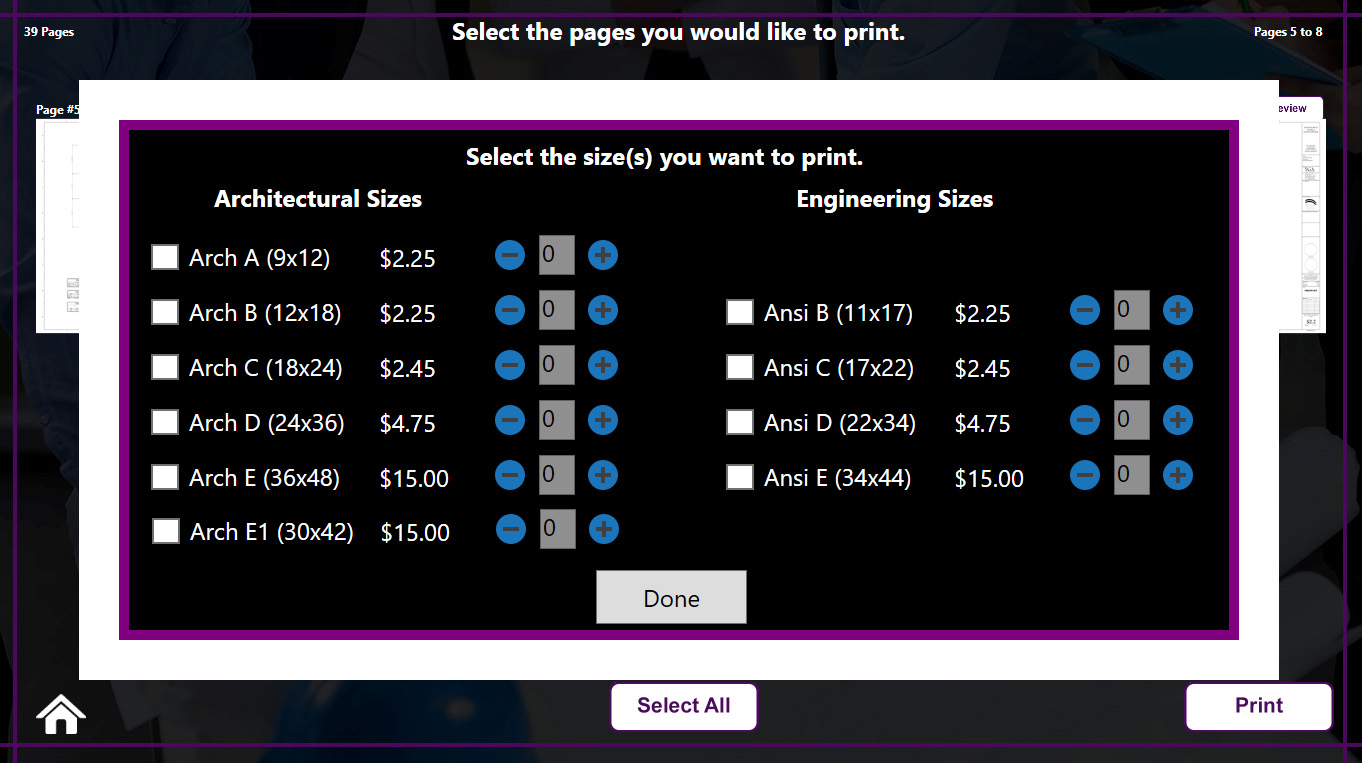Check the Arch A (9x12) checkbox

(x=165, y=257)
